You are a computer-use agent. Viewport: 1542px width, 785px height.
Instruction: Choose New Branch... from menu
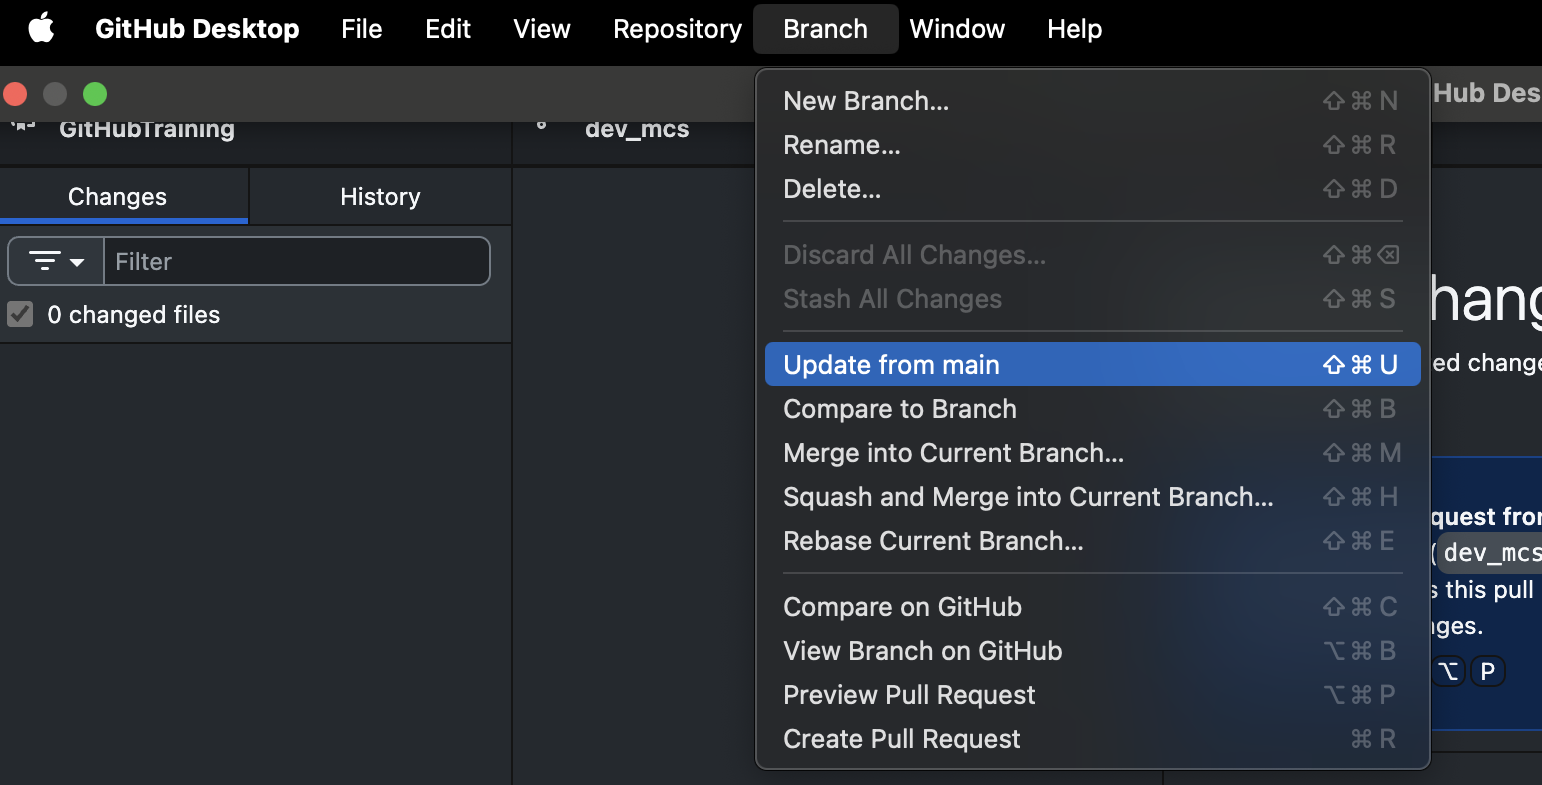pos(866,101)
